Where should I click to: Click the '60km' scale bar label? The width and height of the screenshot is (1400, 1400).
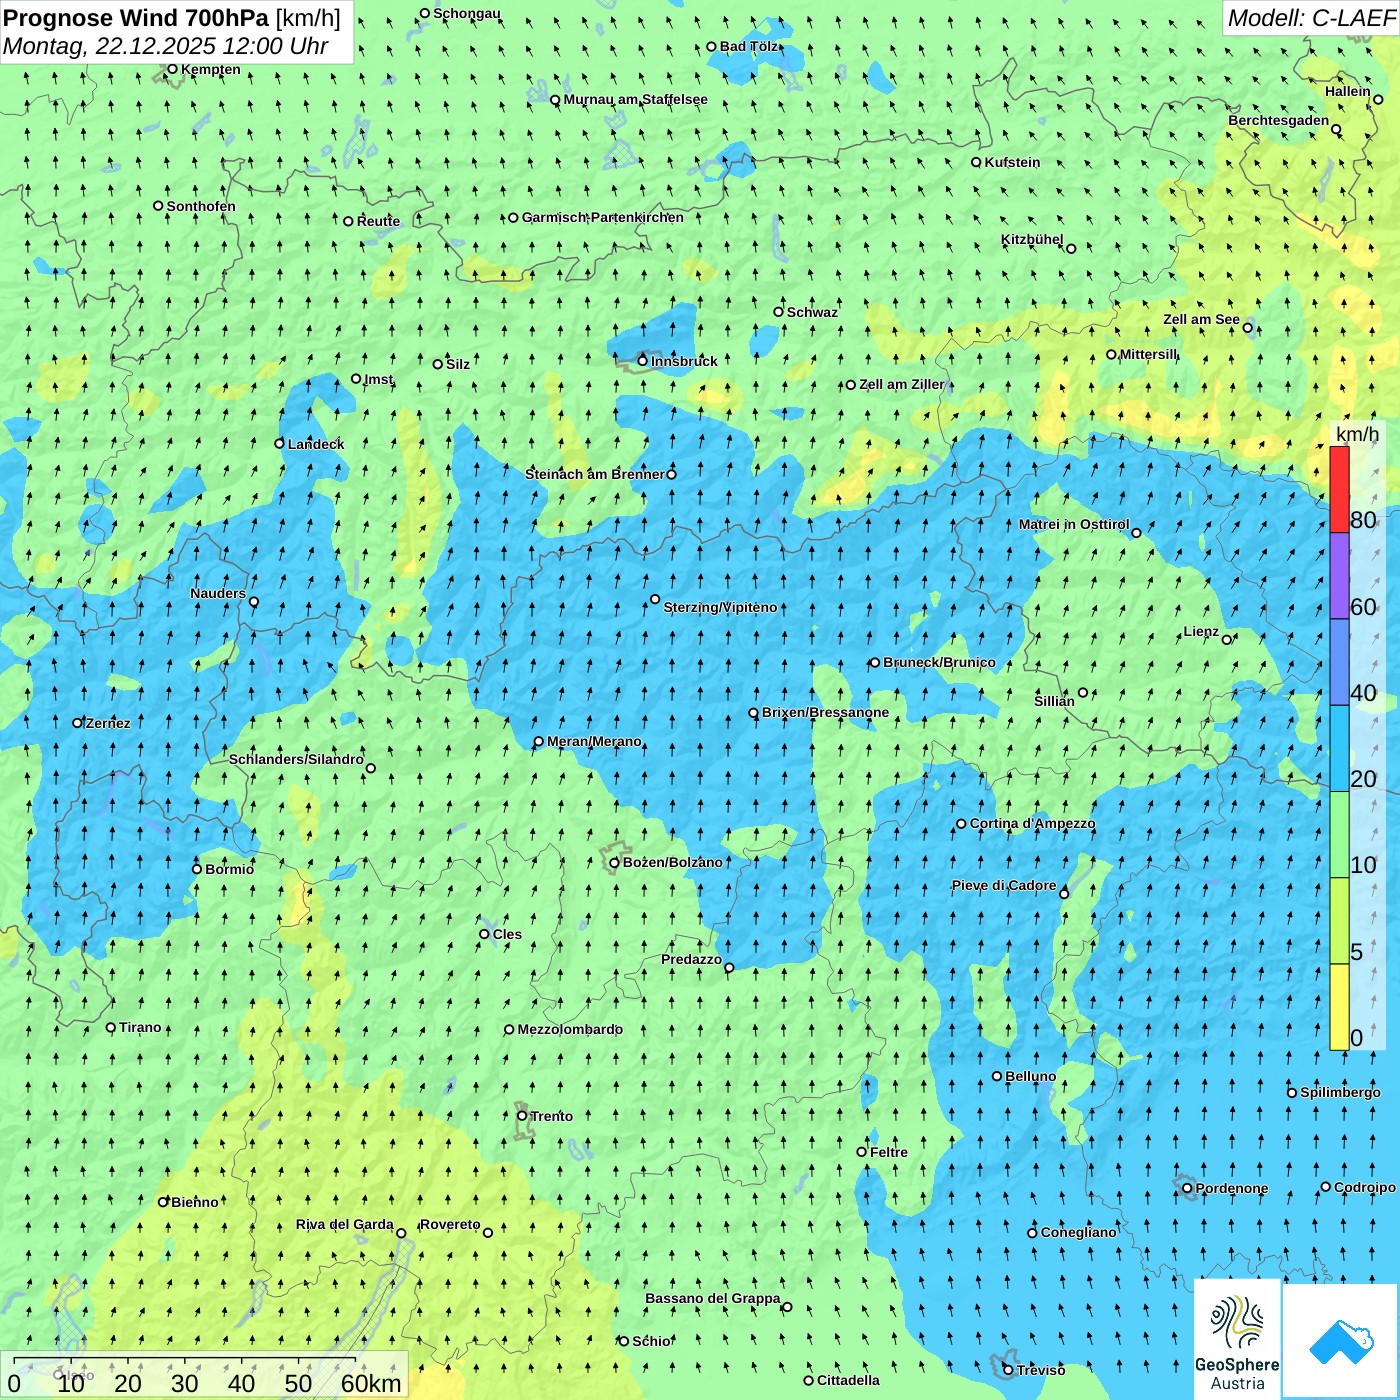point(371,1383)
